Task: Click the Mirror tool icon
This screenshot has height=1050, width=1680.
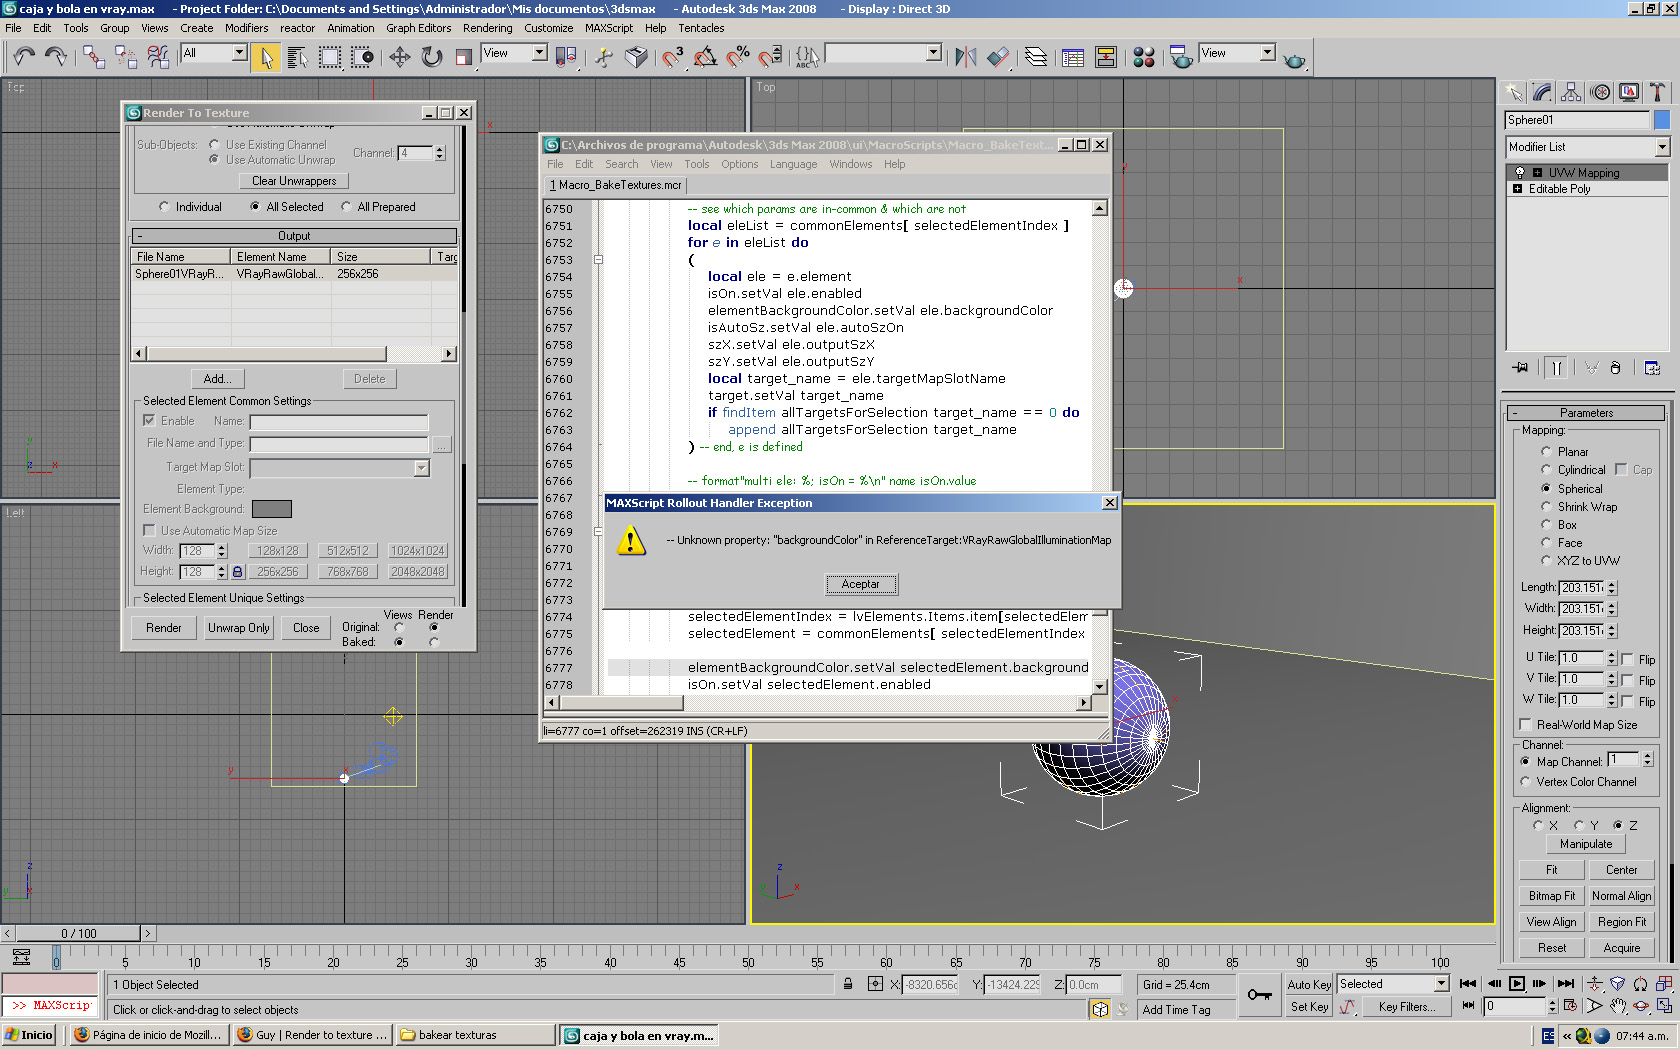Action: tap(965, 57)
